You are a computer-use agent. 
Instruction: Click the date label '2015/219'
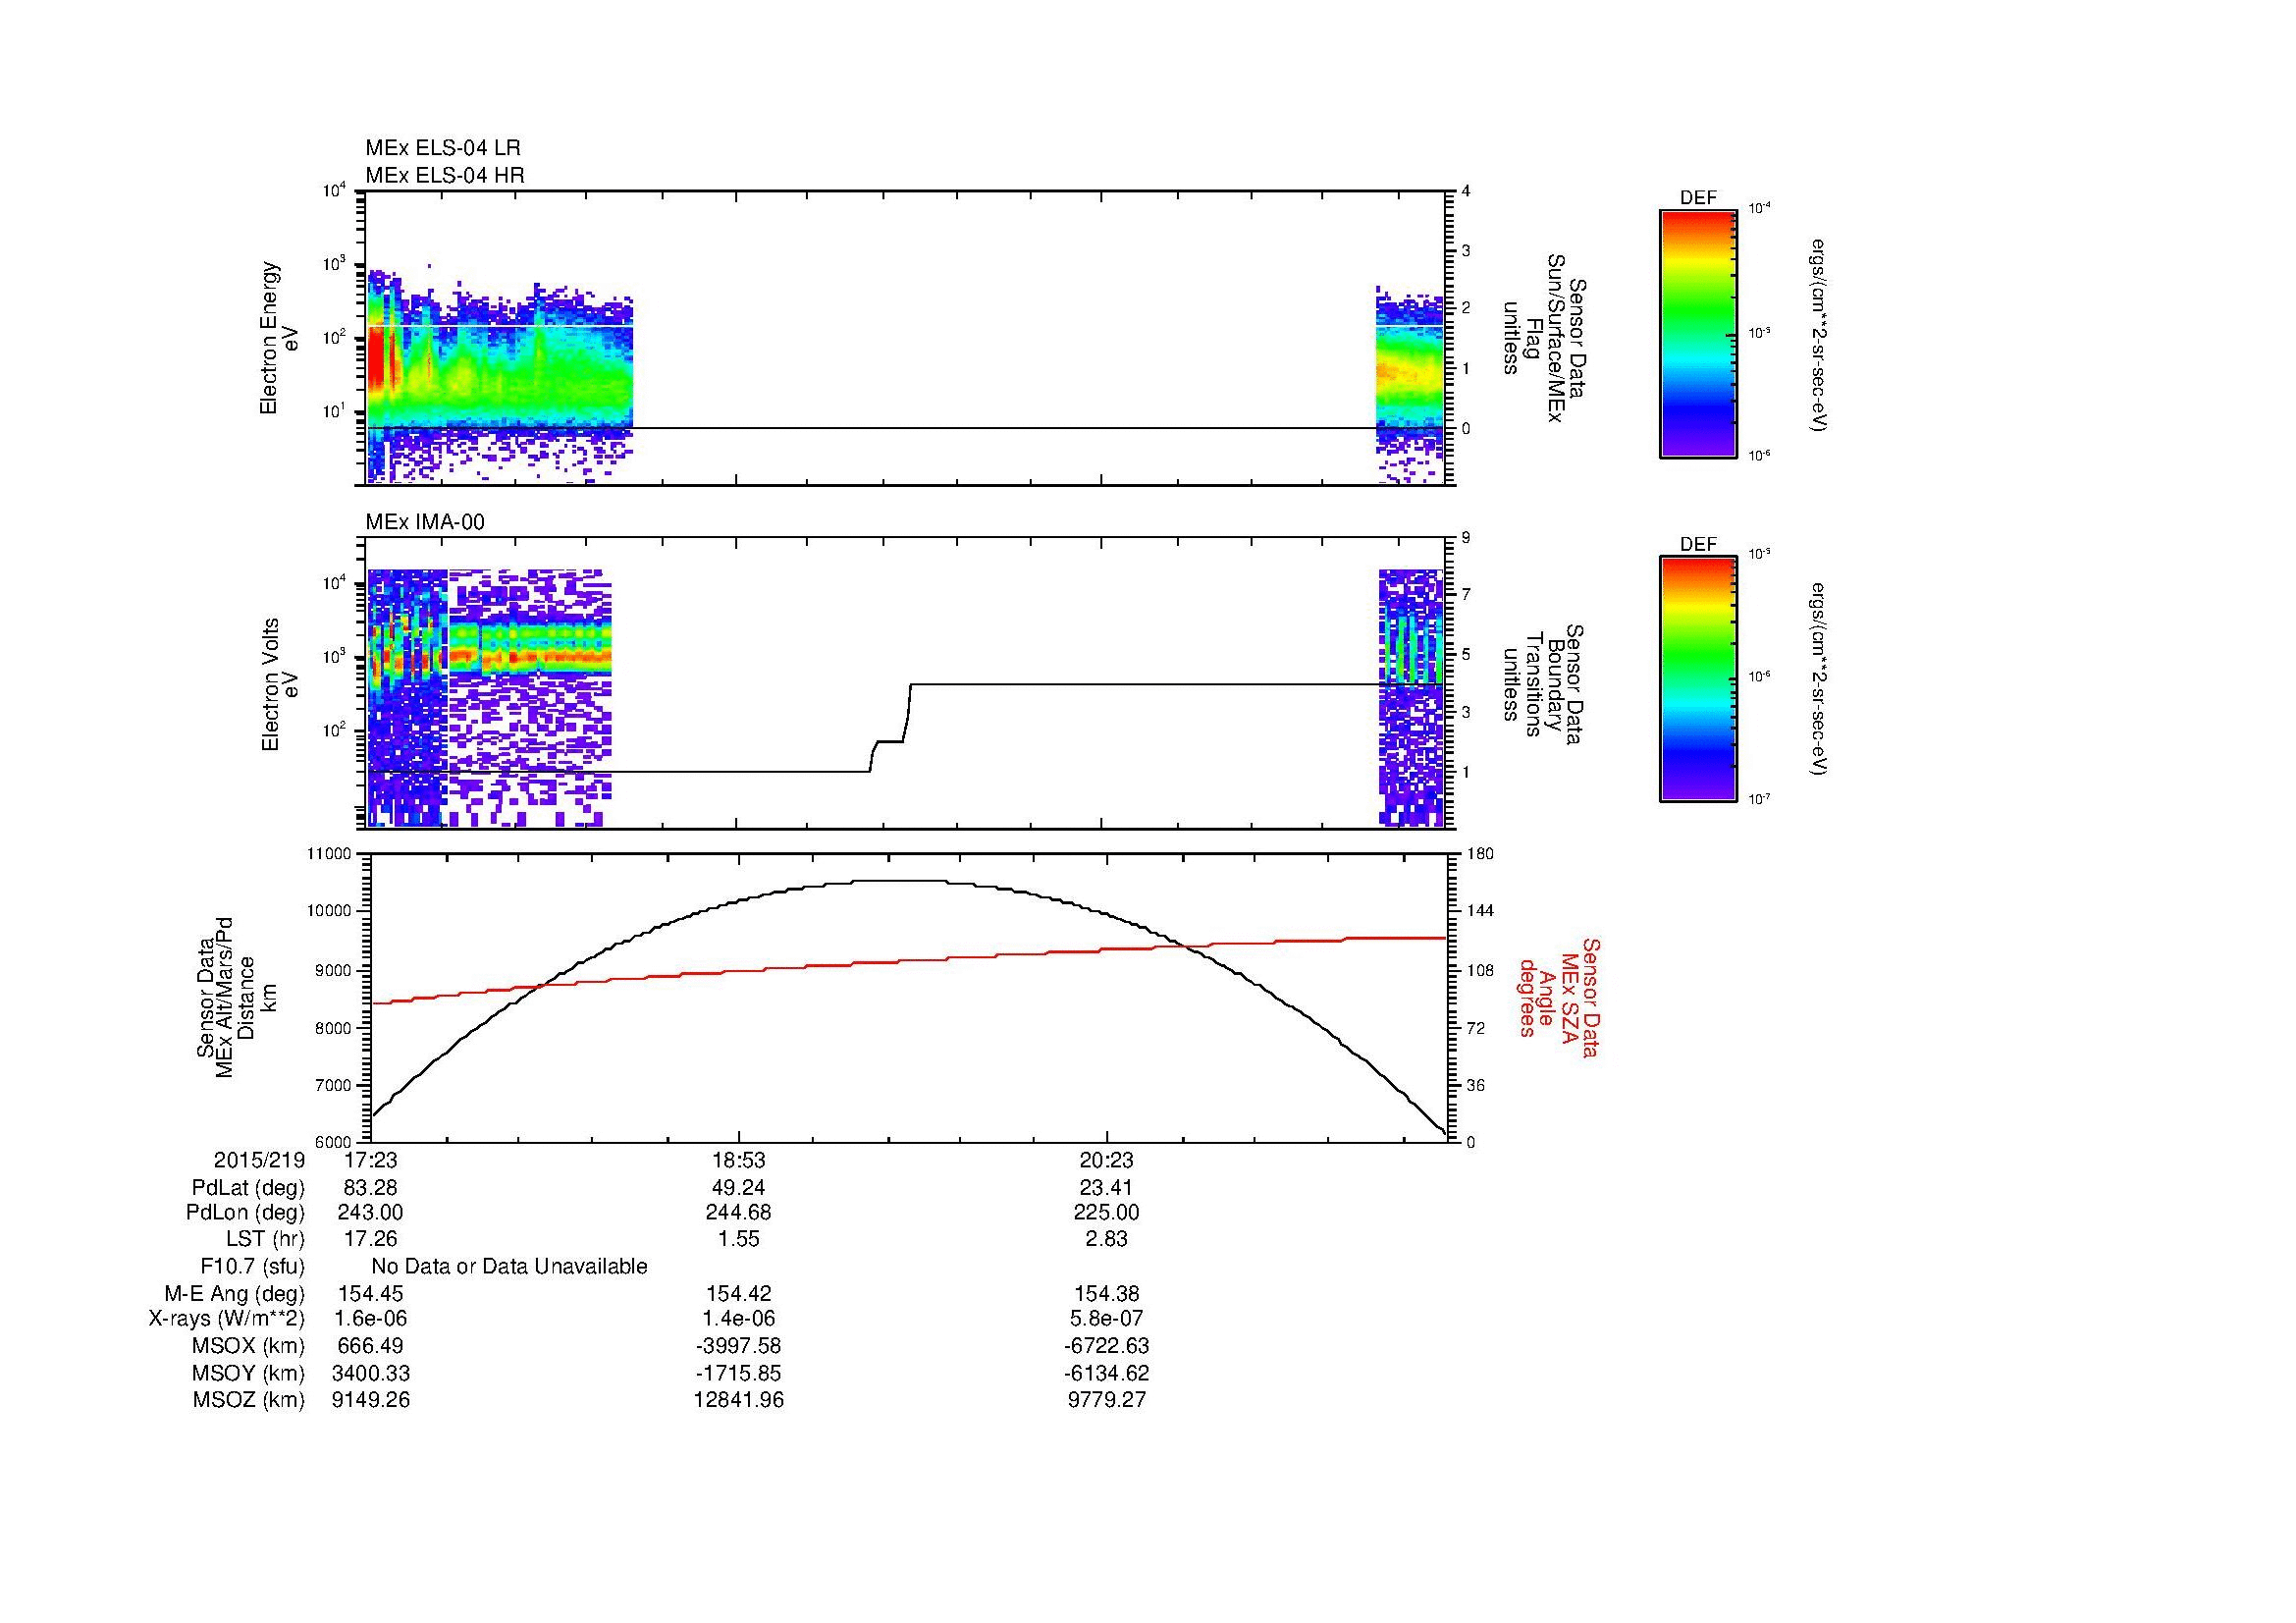click(x=259, y=1161)
